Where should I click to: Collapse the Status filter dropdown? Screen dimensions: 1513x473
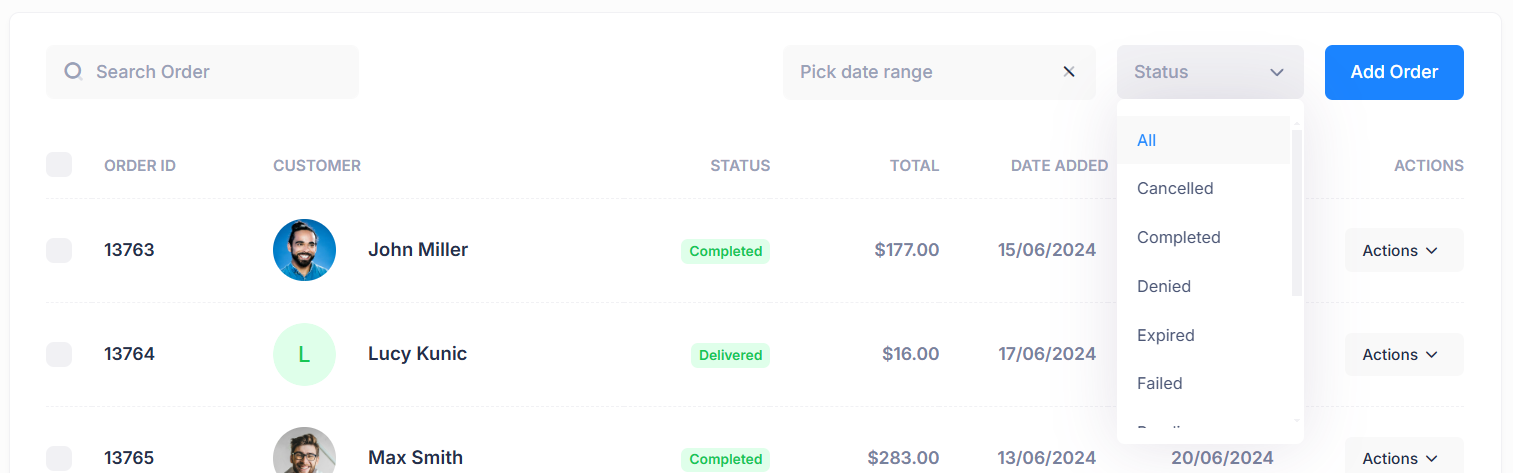1210,72
